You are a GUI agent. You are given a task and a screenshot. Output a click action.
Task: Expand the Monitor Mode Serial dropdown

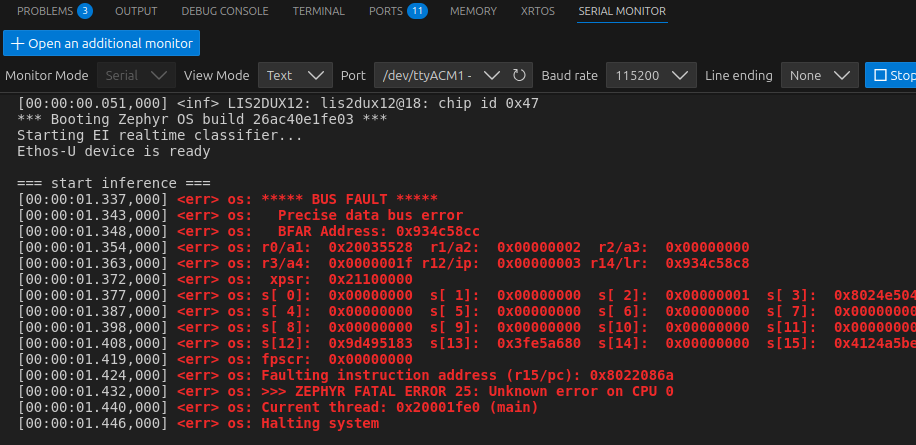point(136,75)
